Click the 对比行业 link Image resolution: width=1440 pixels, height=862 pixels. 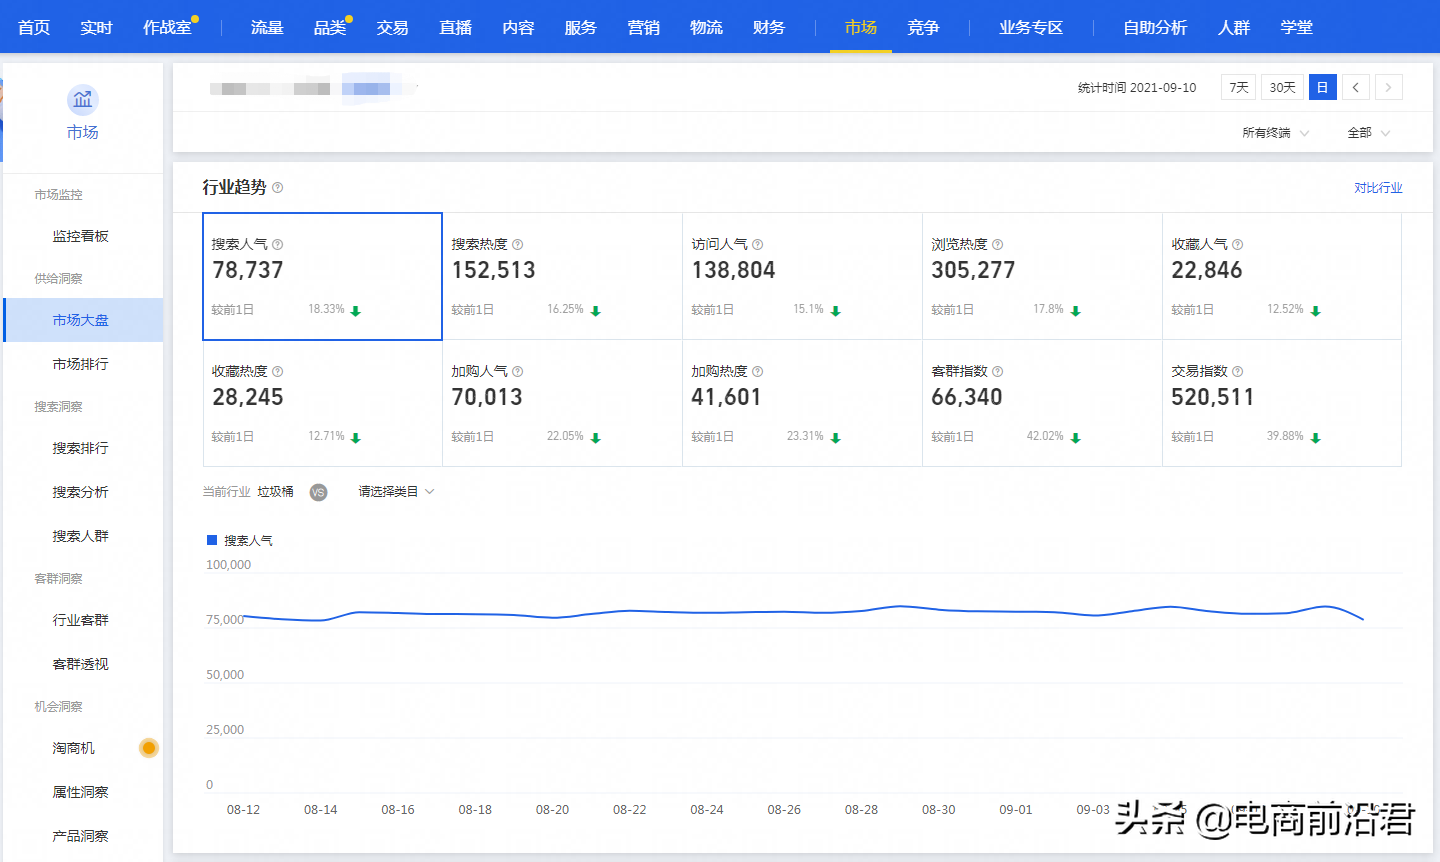[1378, 188]
